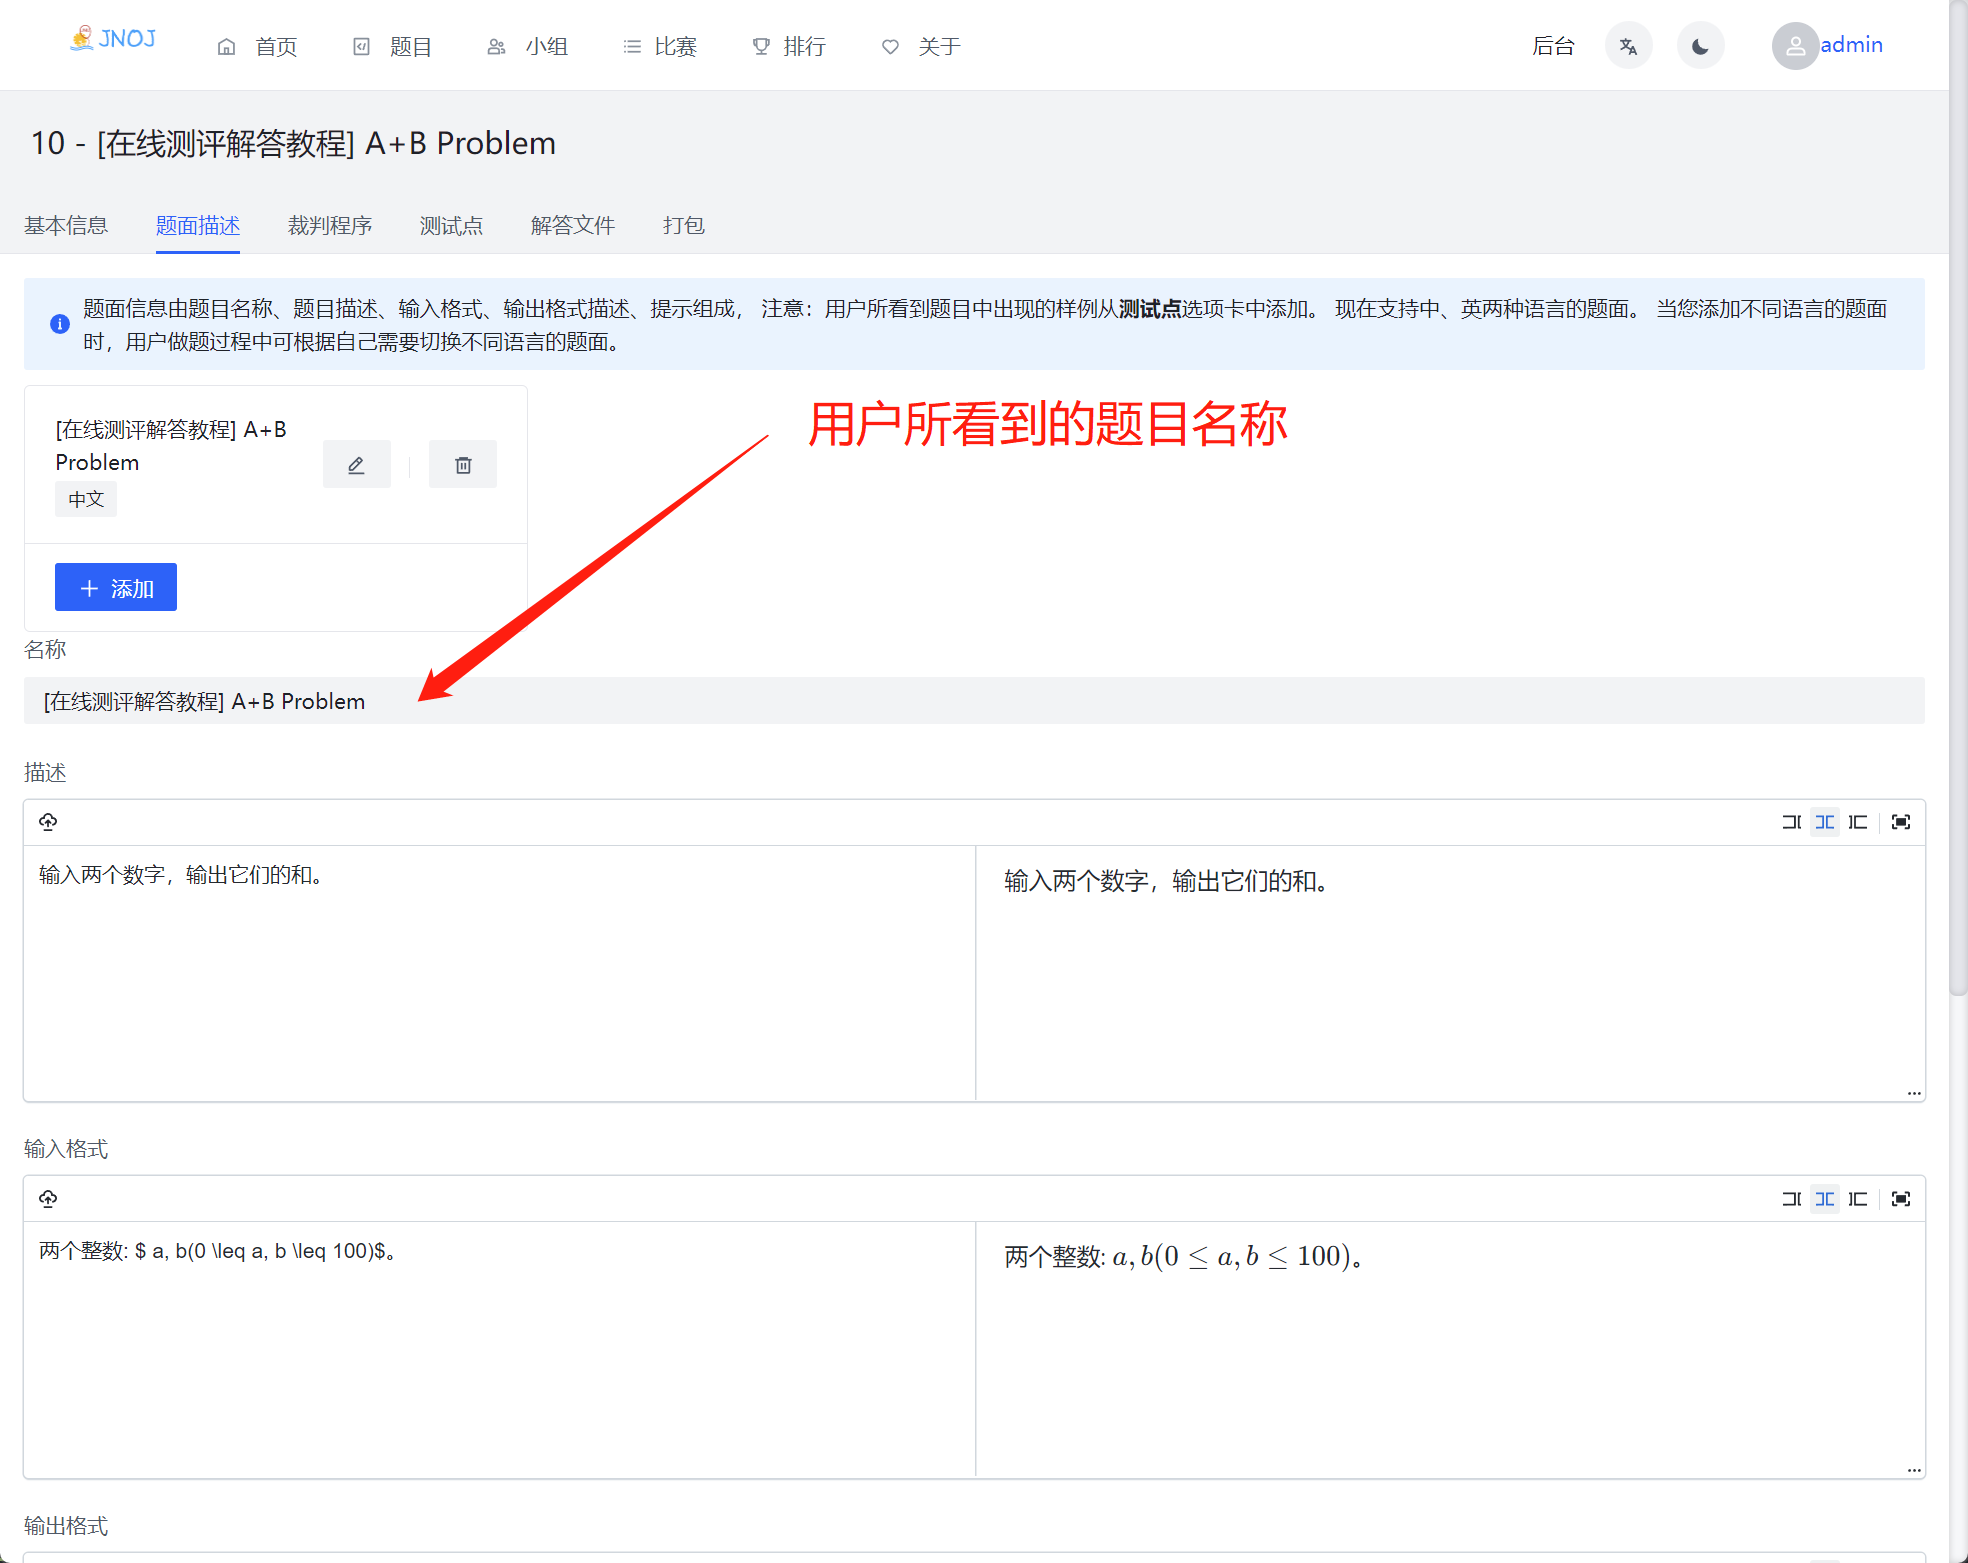The height and width of the screenshot is (1563, 1968).
Task: Switch to the 解答文件 tab
Action: 573,226
